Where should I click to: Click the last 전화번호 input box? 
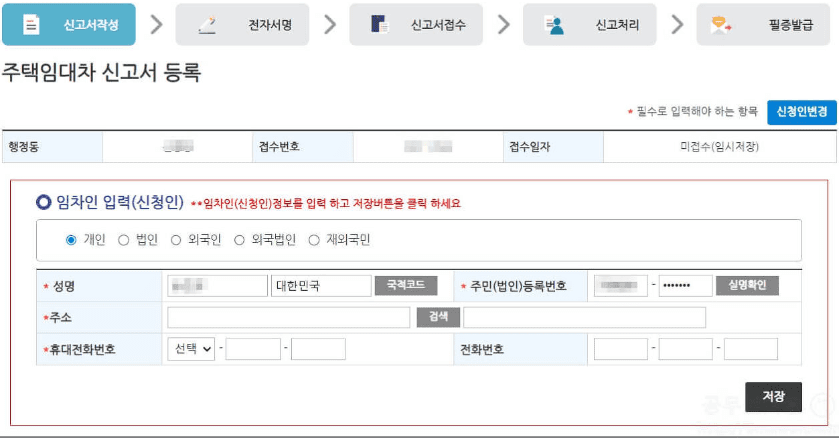click(751, 349)
